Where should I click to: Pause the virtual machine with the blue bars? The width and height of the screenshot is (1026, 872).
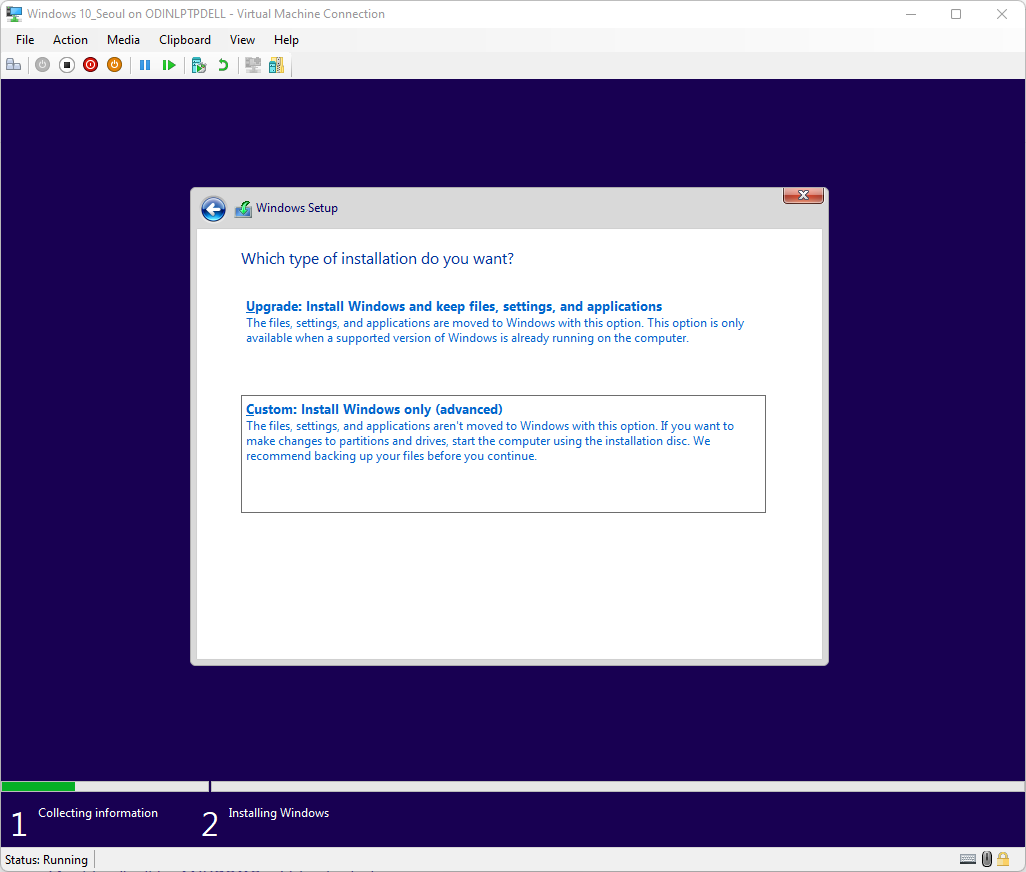pyautogui.click(x=145, y=65)
